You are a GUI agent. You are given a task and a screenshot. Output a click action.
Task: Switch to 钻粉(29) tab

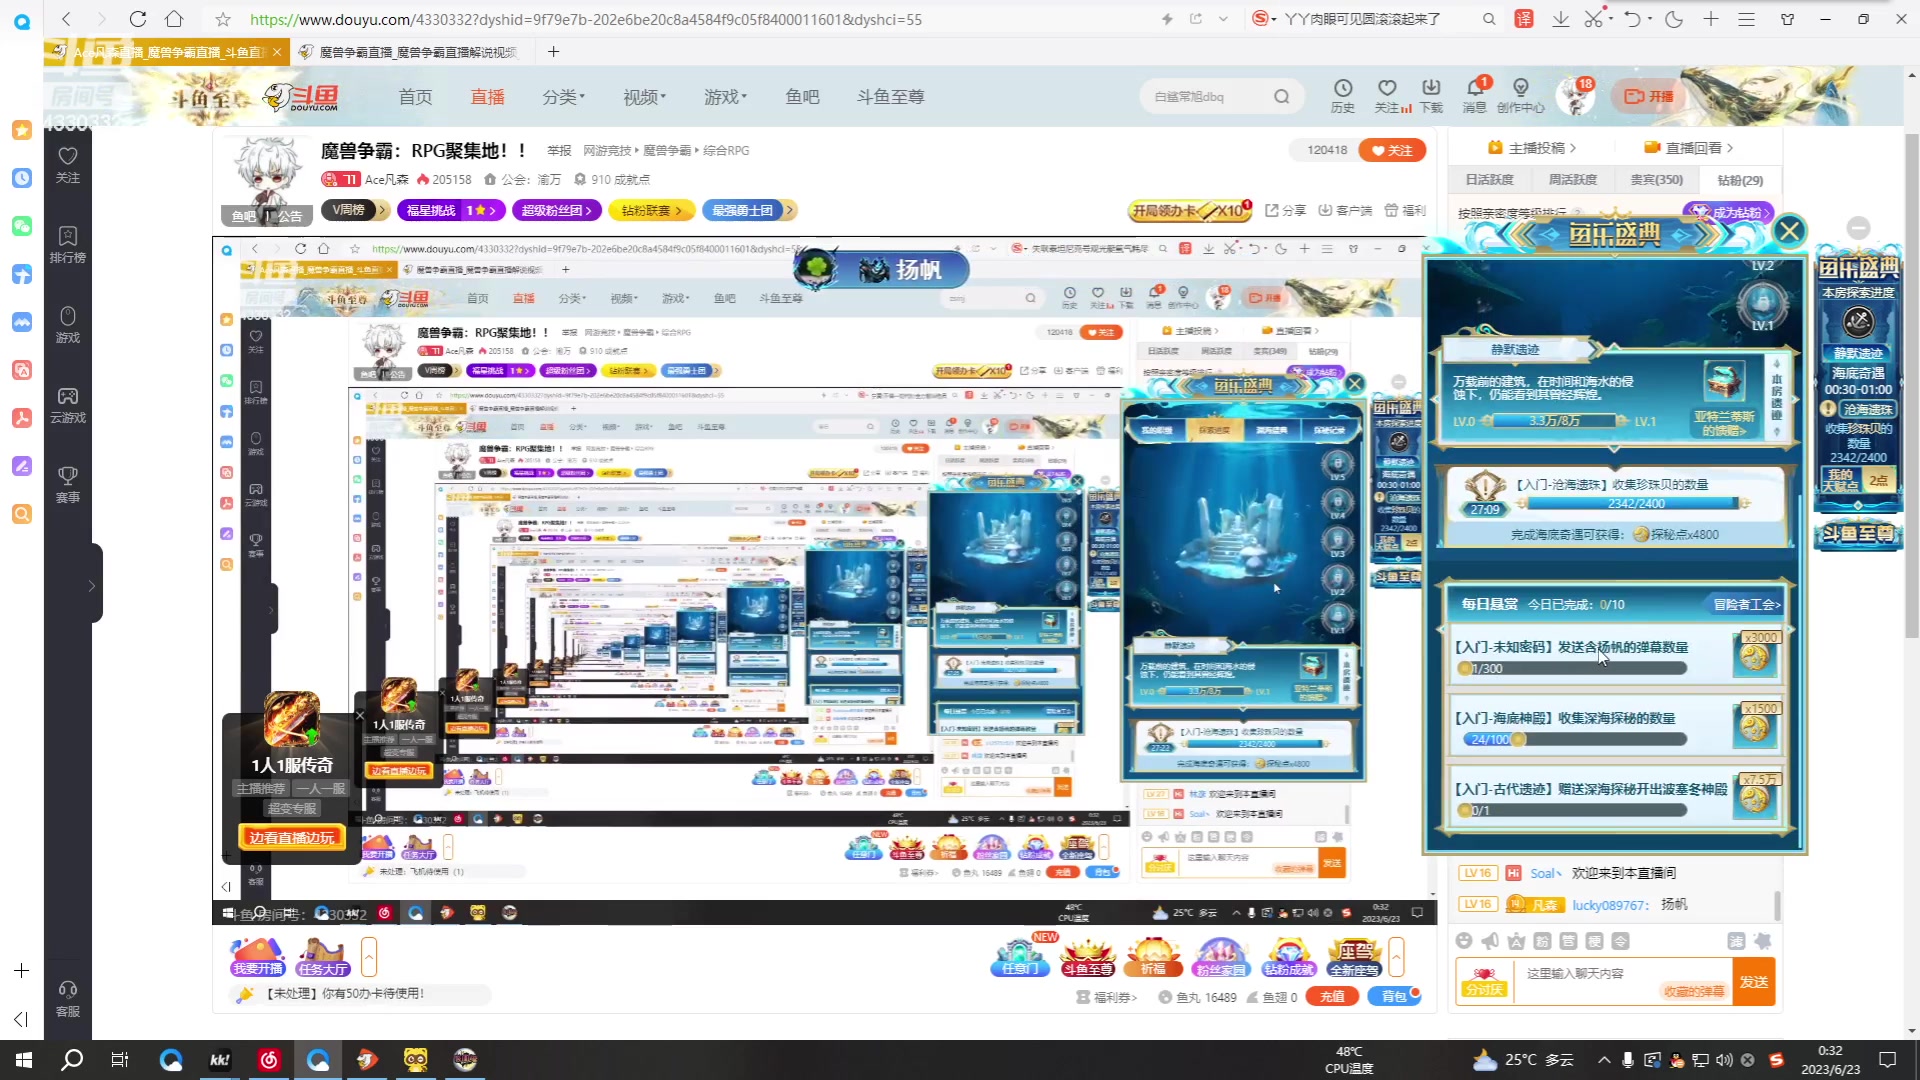click(1739, 180)
